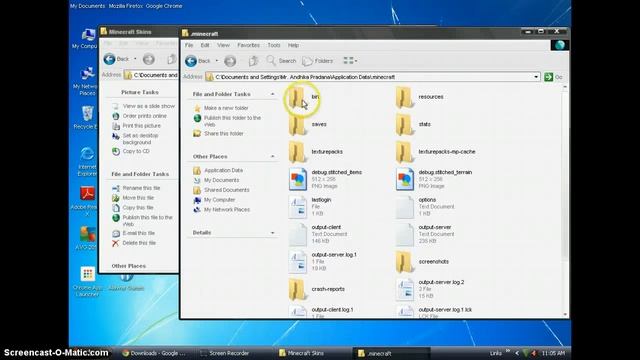Image resolution: width=640 pixels, height=360 pixels.
Task: Select the output-server.log.1 file icon
Action: (x=298, y=262)
